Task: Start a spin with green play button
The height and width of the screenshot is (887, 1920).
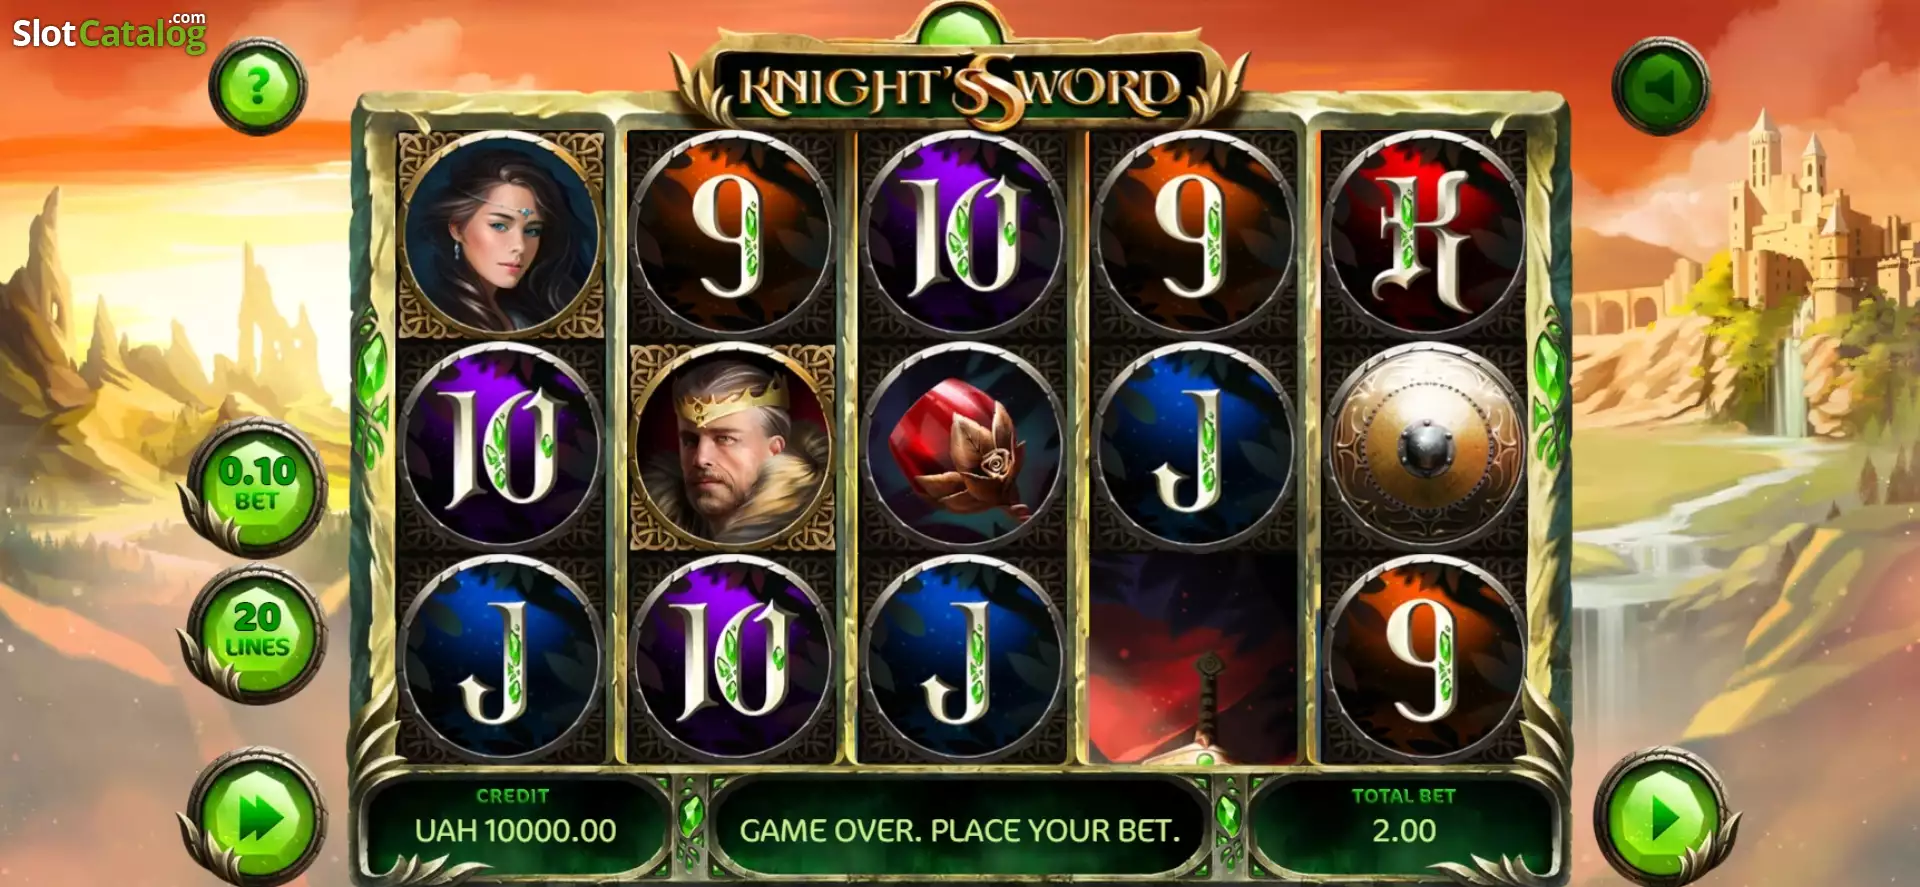Action: coord(1664,818)
